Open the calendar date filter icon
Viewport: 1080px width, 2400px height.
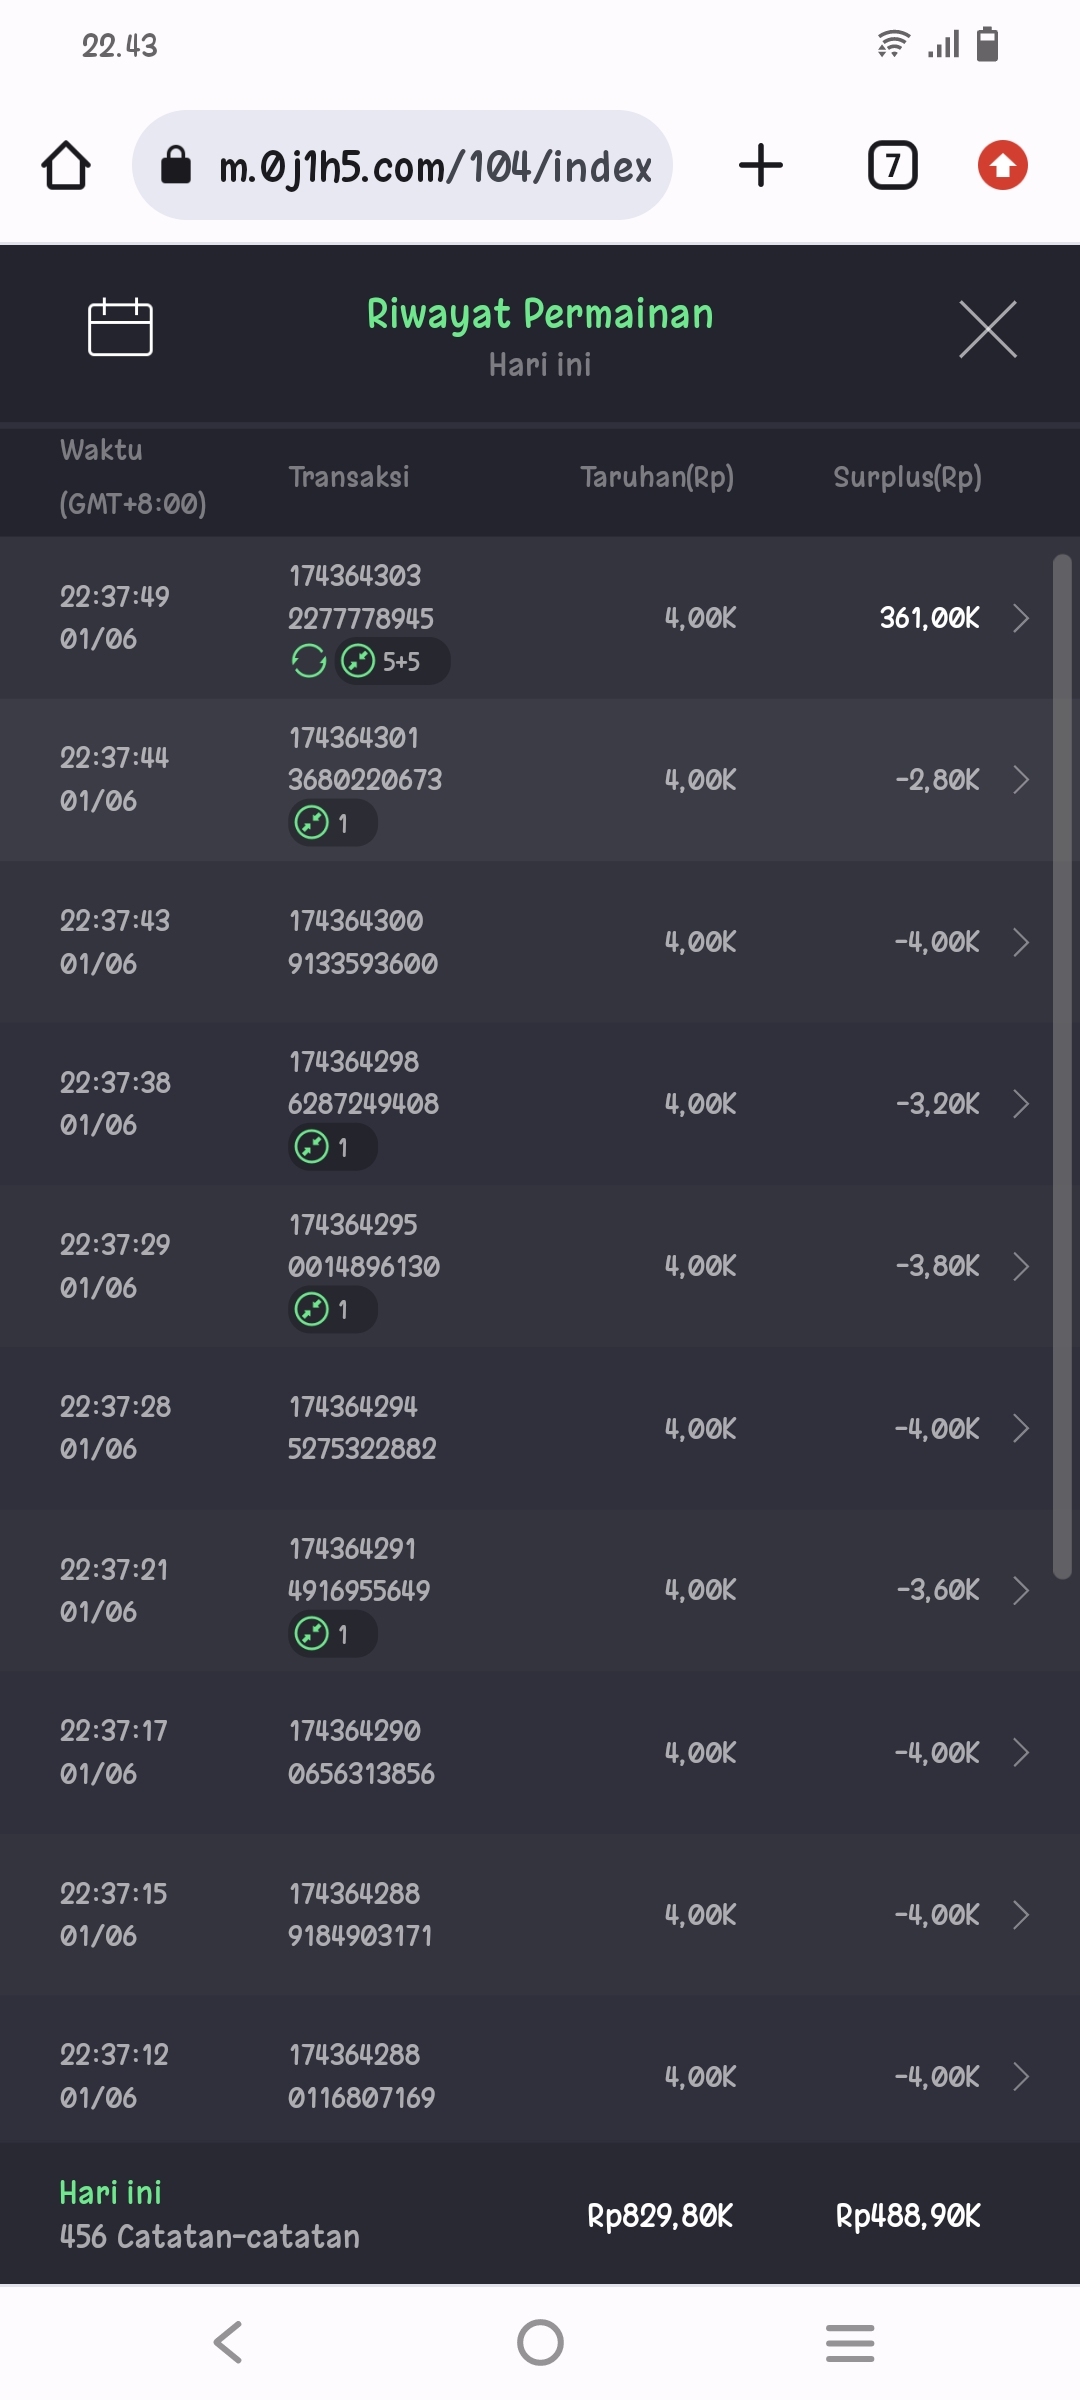tap(120, 328)
